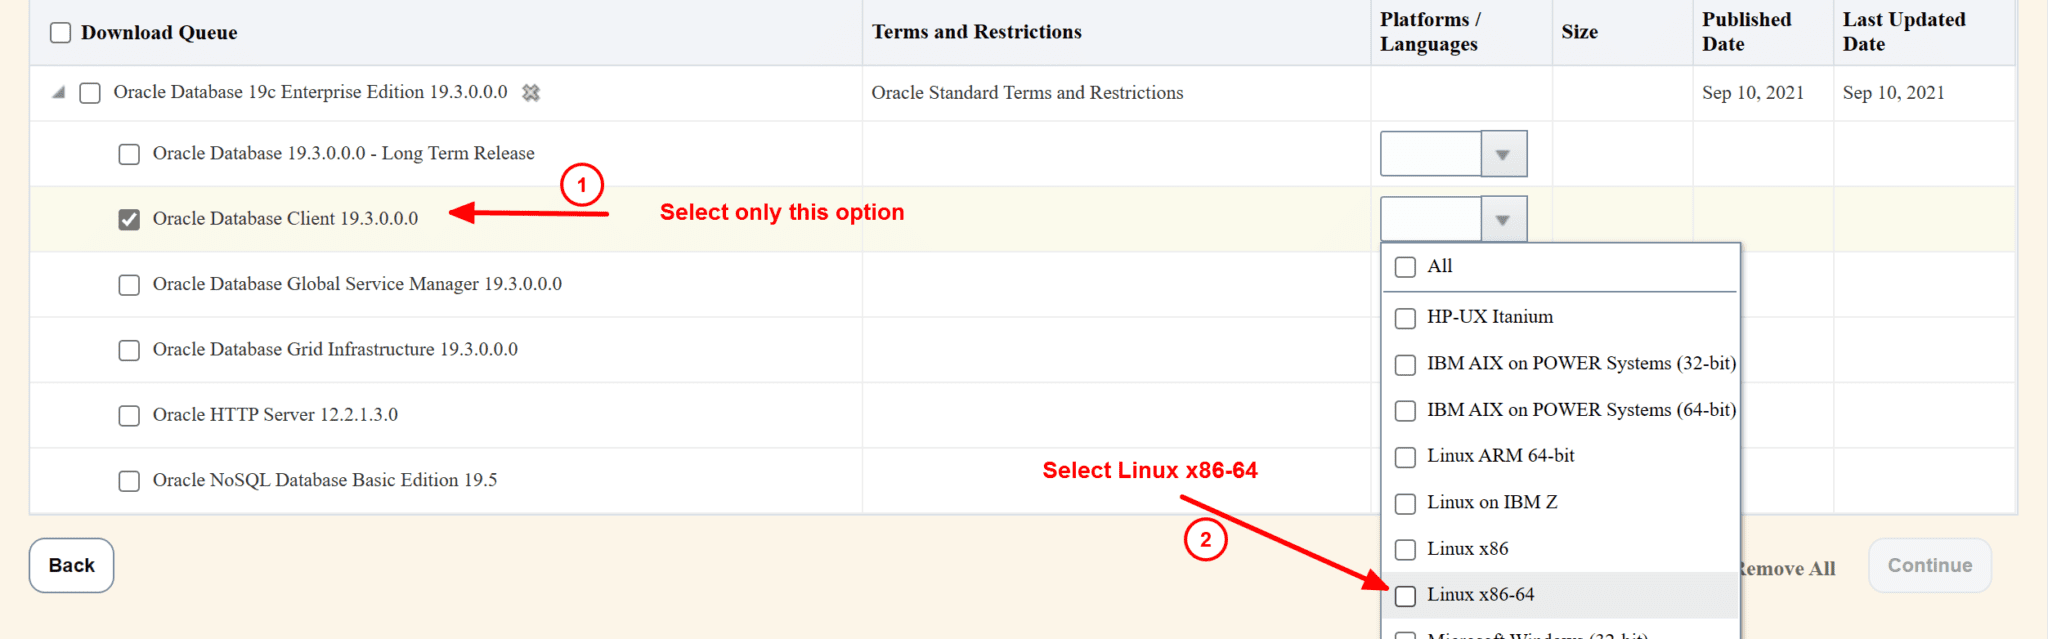Check the All platforms option

[1405, 267]
